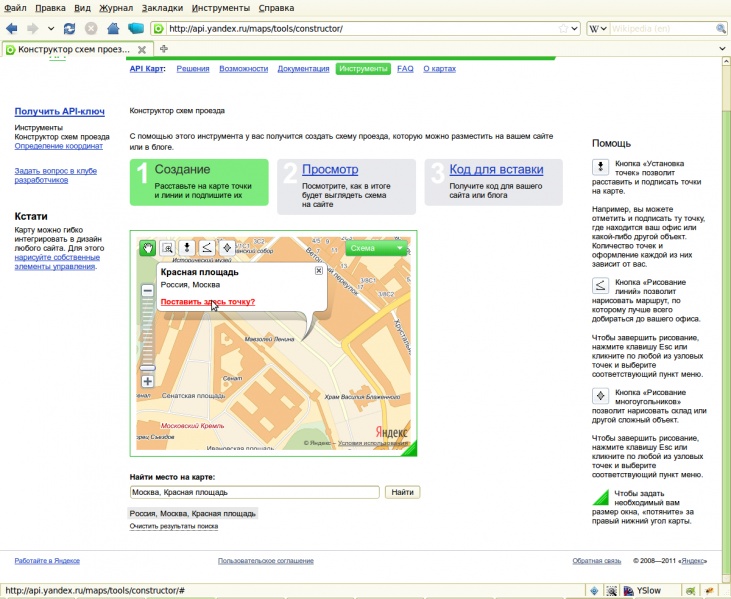
Task: Click the browser Reload button
Action: pos(69,28)
